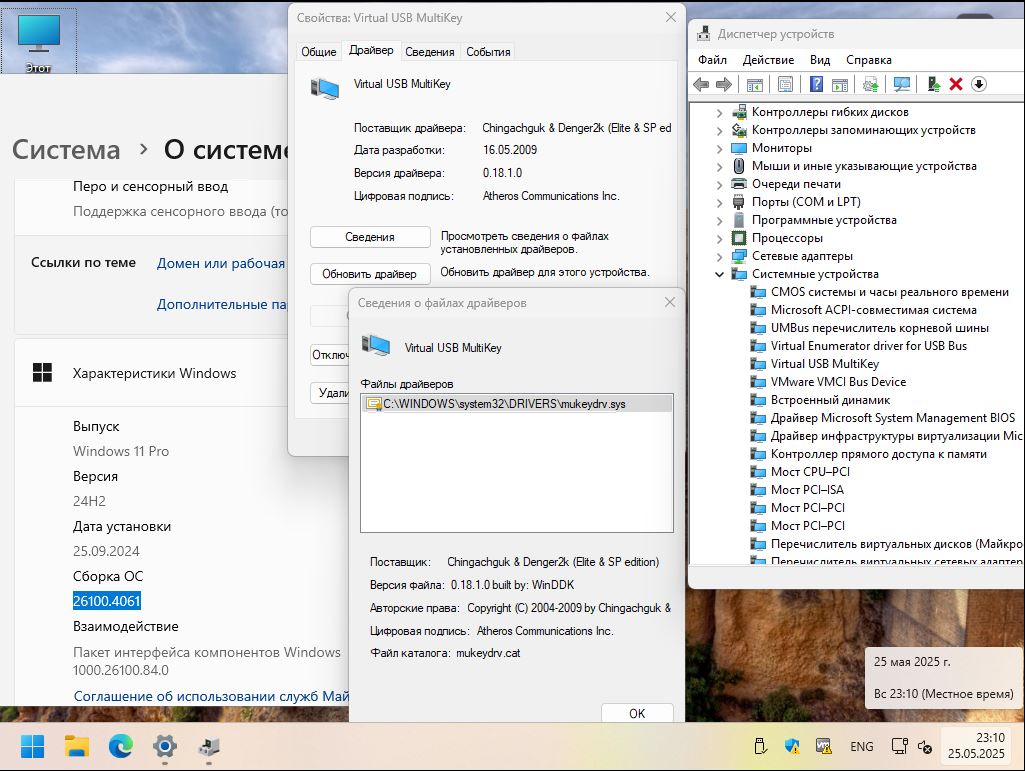Expand the Порты (COM и LPT) node
Viewport: 1025px width, 771px height.
click(x=719, y=202)
